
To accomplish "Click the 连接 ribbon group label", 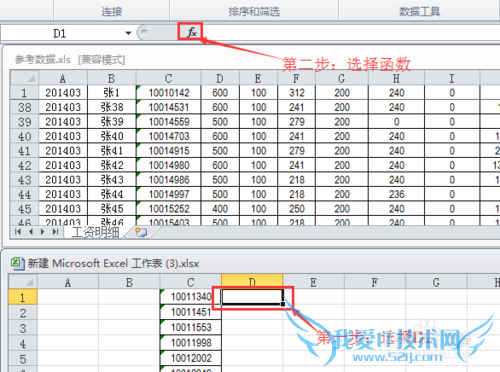I will coord(112,12).
